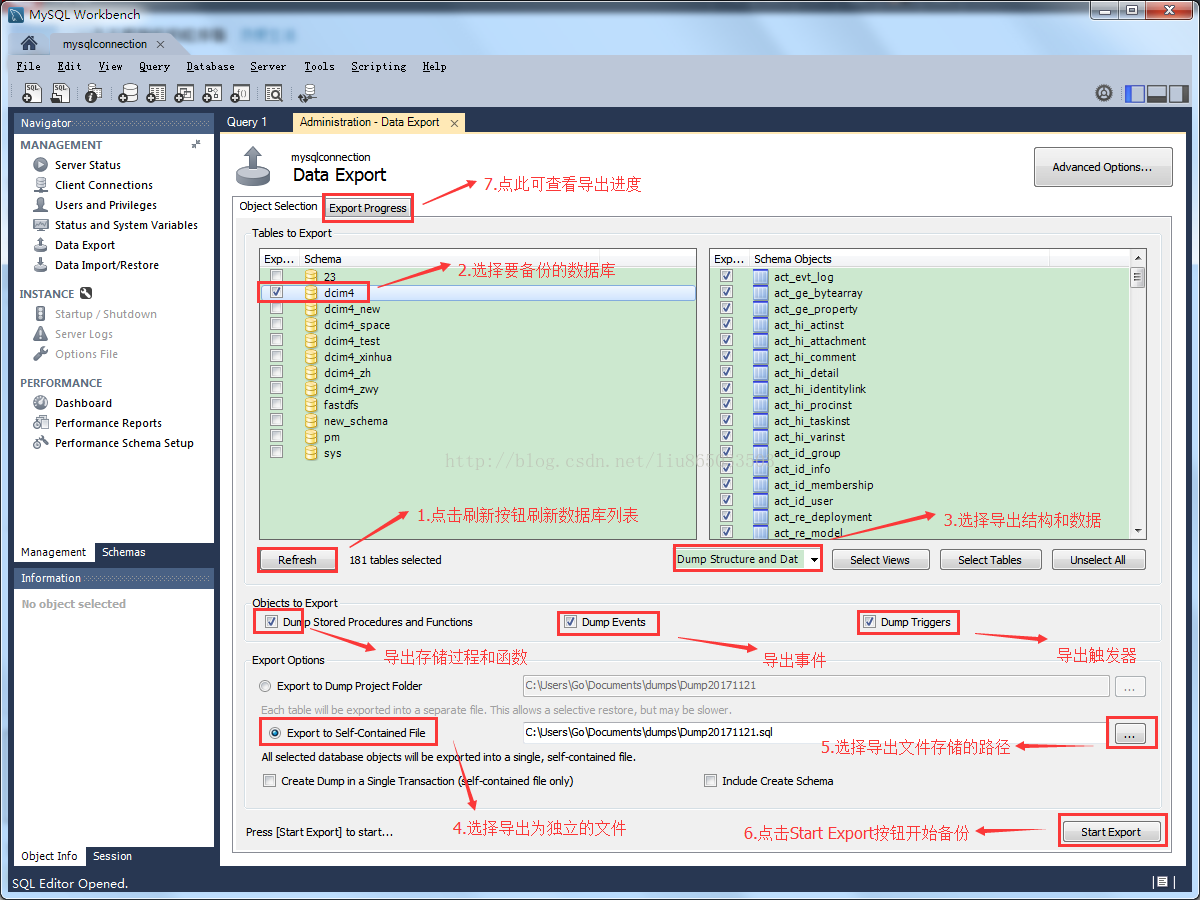Open Data Export in navigator
Image resolution: width=1200 pixels, height=900 pixels.
(85, 245)
